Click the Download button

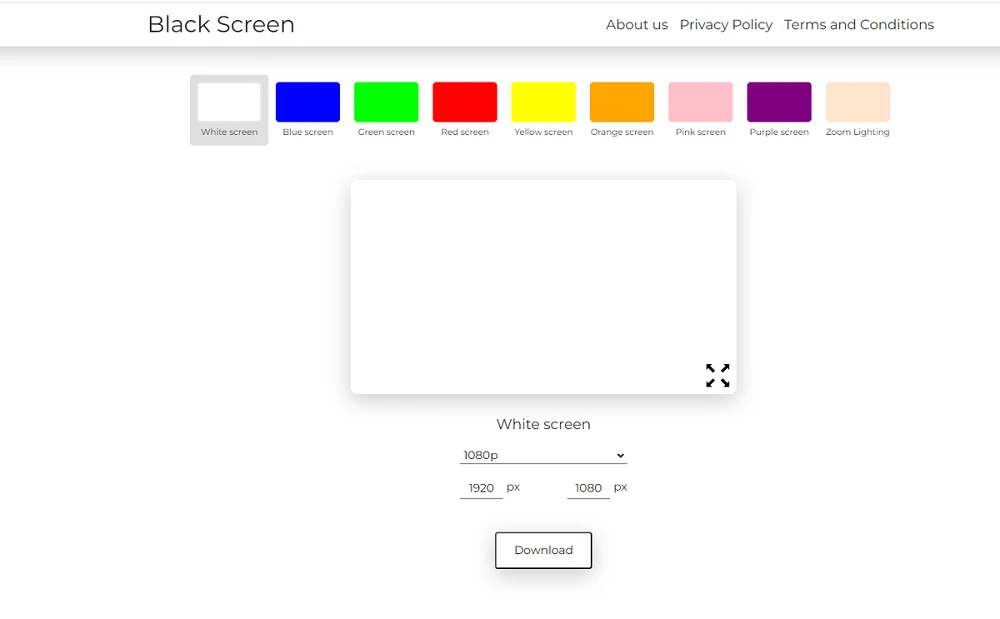(x=543, y=550)
